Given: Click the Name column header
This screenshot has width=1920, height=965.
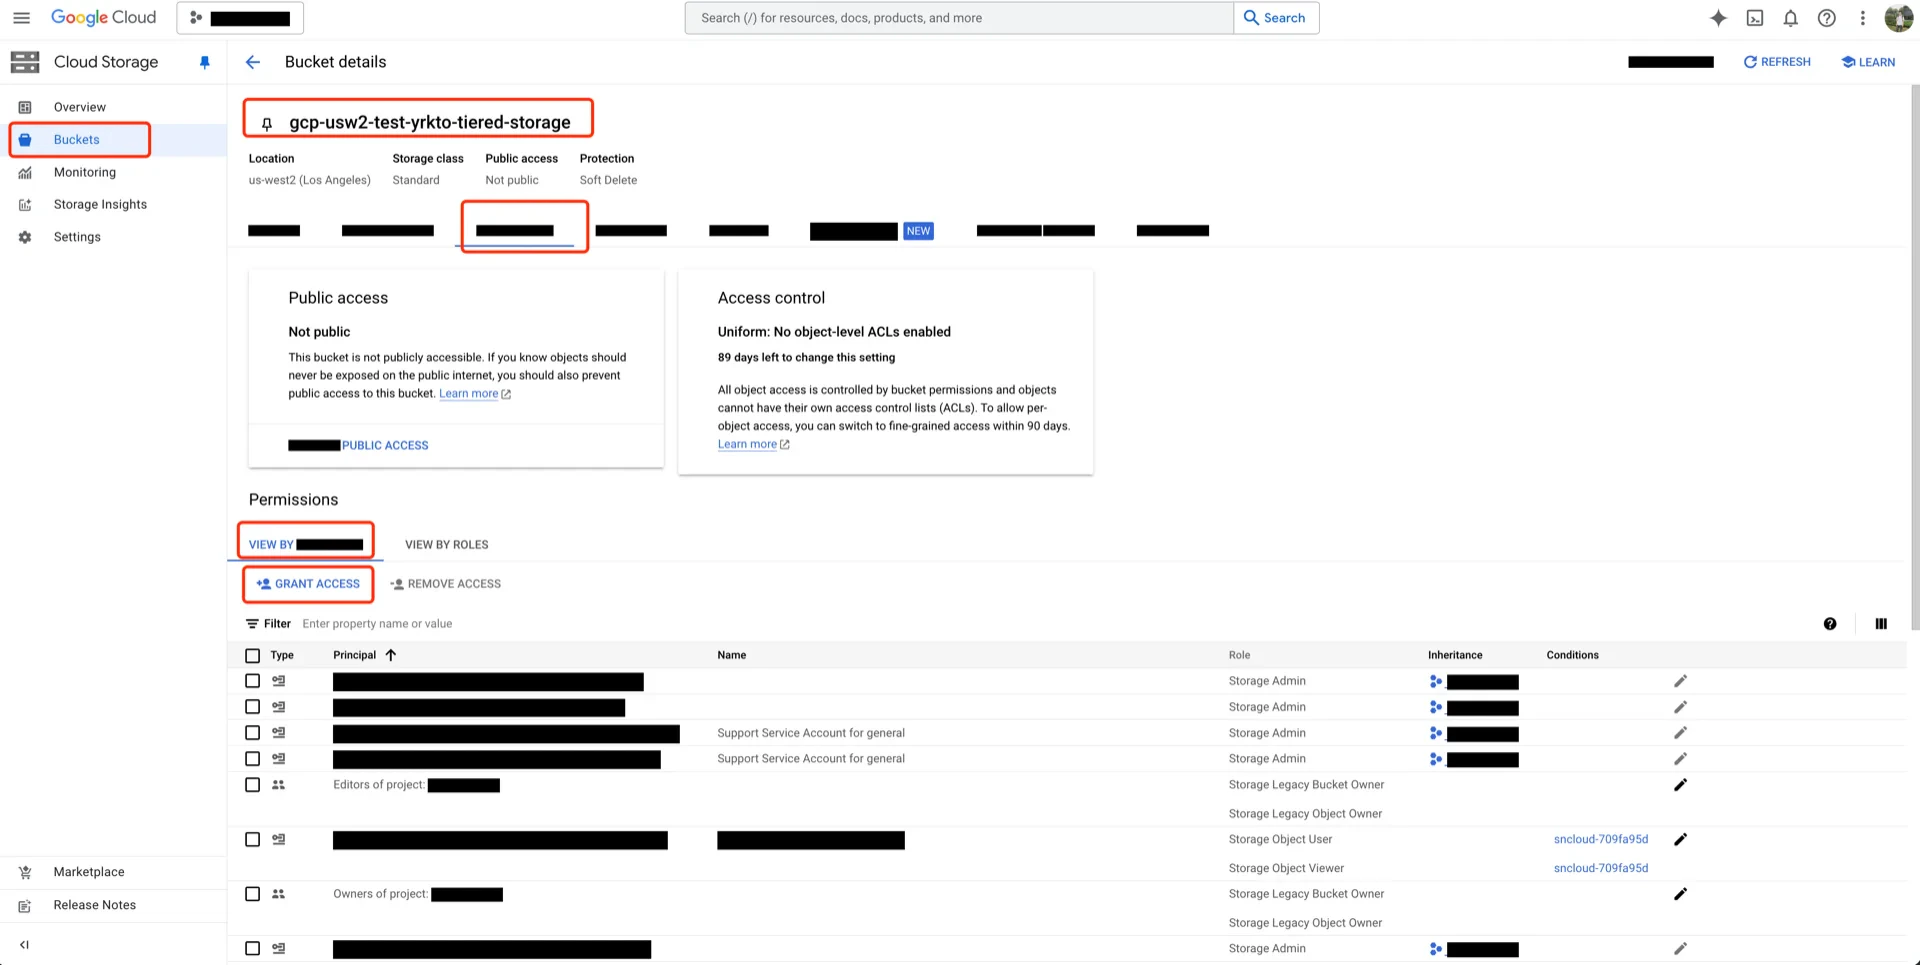Looking at the screenshot, I should pyautogui.click(x=732, y=655).
